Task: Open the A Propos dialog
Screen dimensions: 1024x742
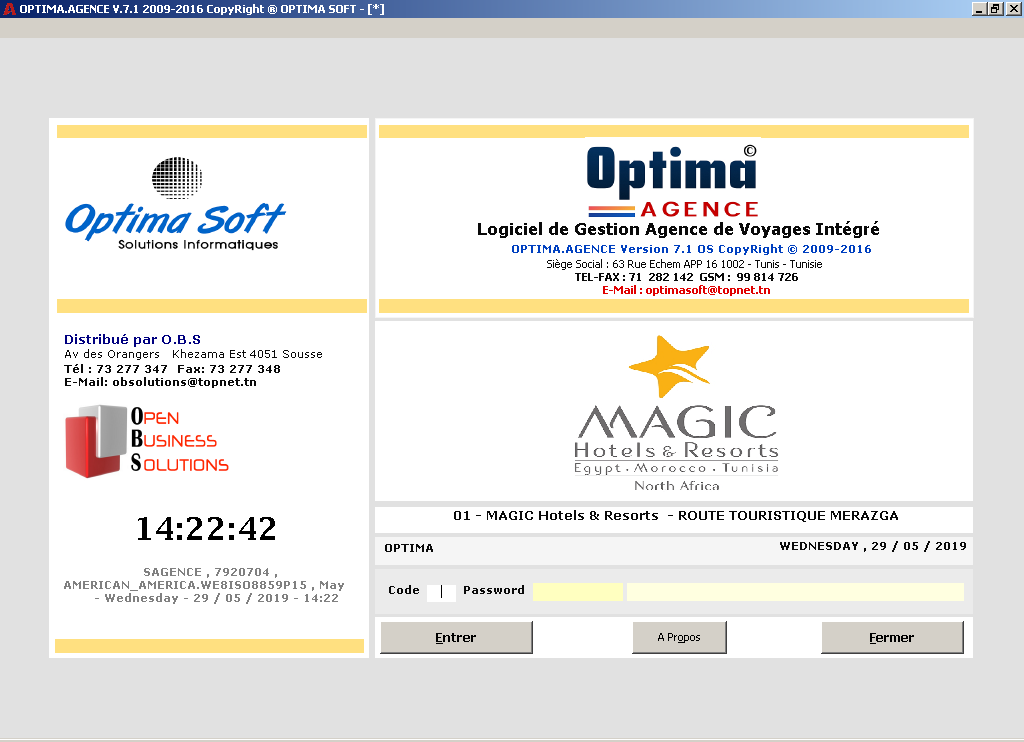Action: pos(679,637)
